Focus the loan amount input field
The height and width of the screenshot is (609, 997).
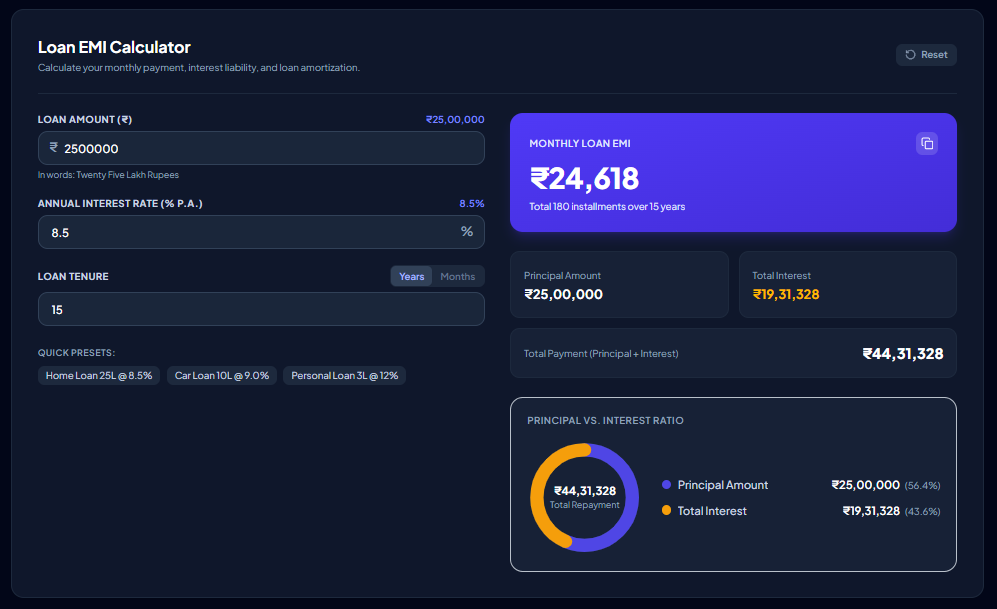[261, 148]
